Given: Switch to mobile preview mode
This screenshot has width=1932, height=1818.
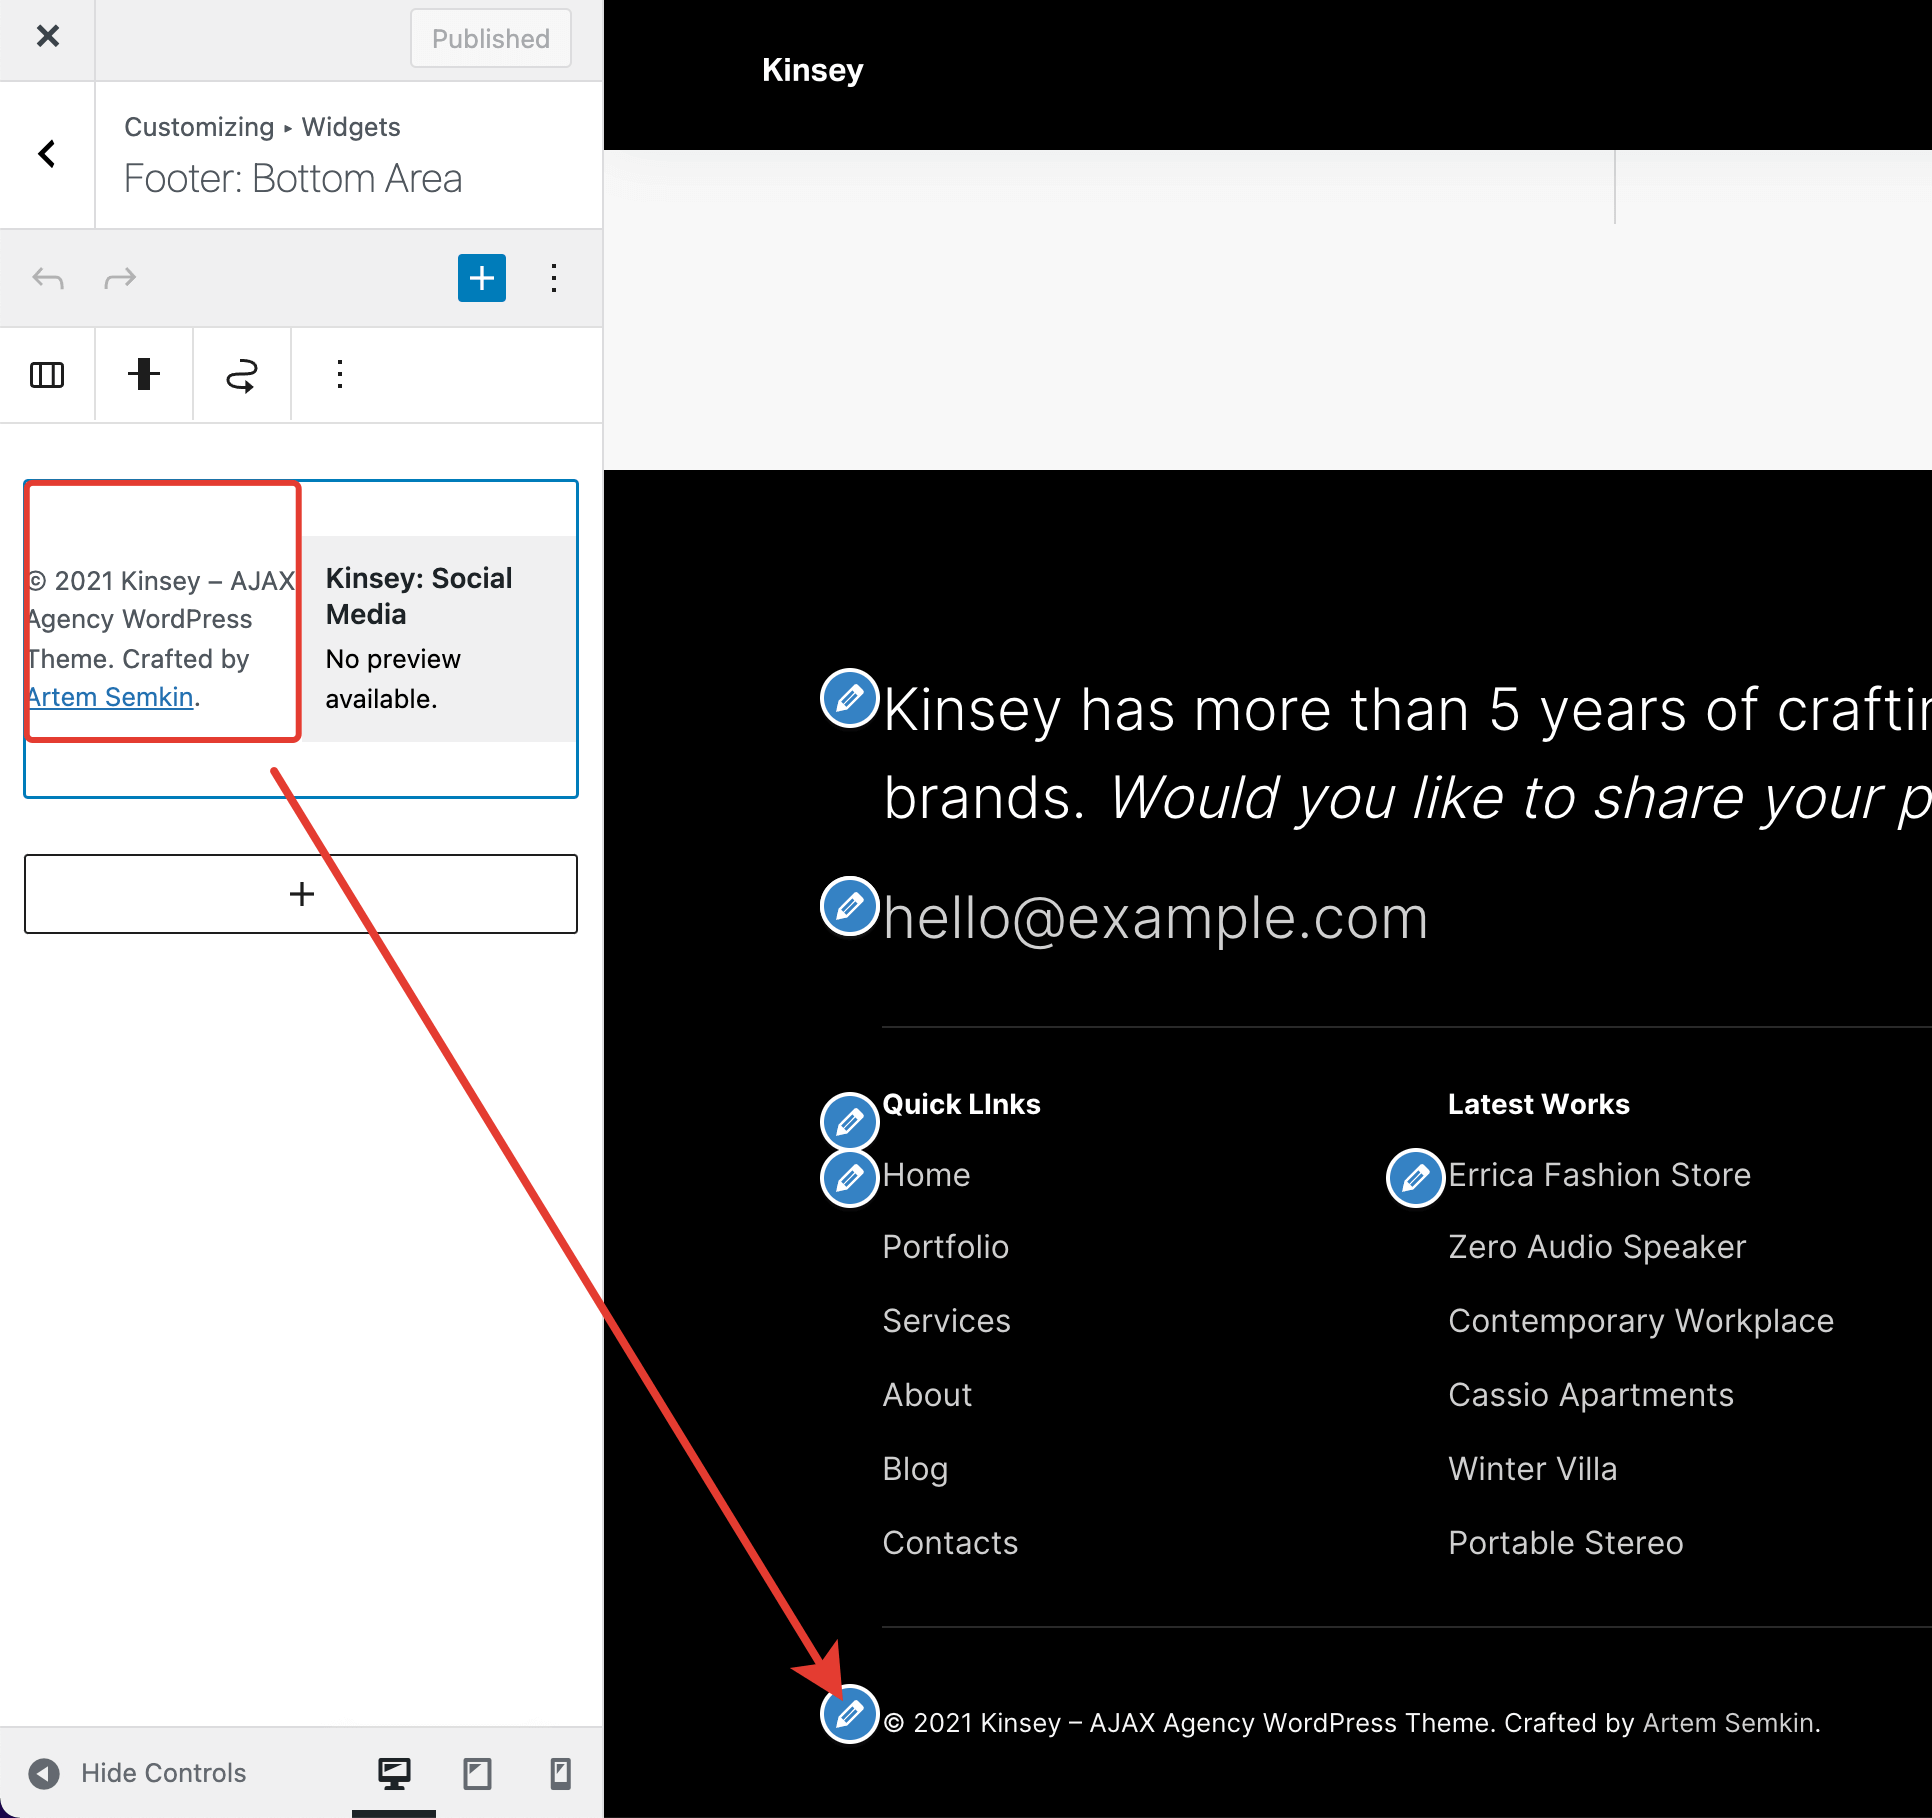Looking at the screenshot, I should pyautogui.click(x=560, y=1773).
